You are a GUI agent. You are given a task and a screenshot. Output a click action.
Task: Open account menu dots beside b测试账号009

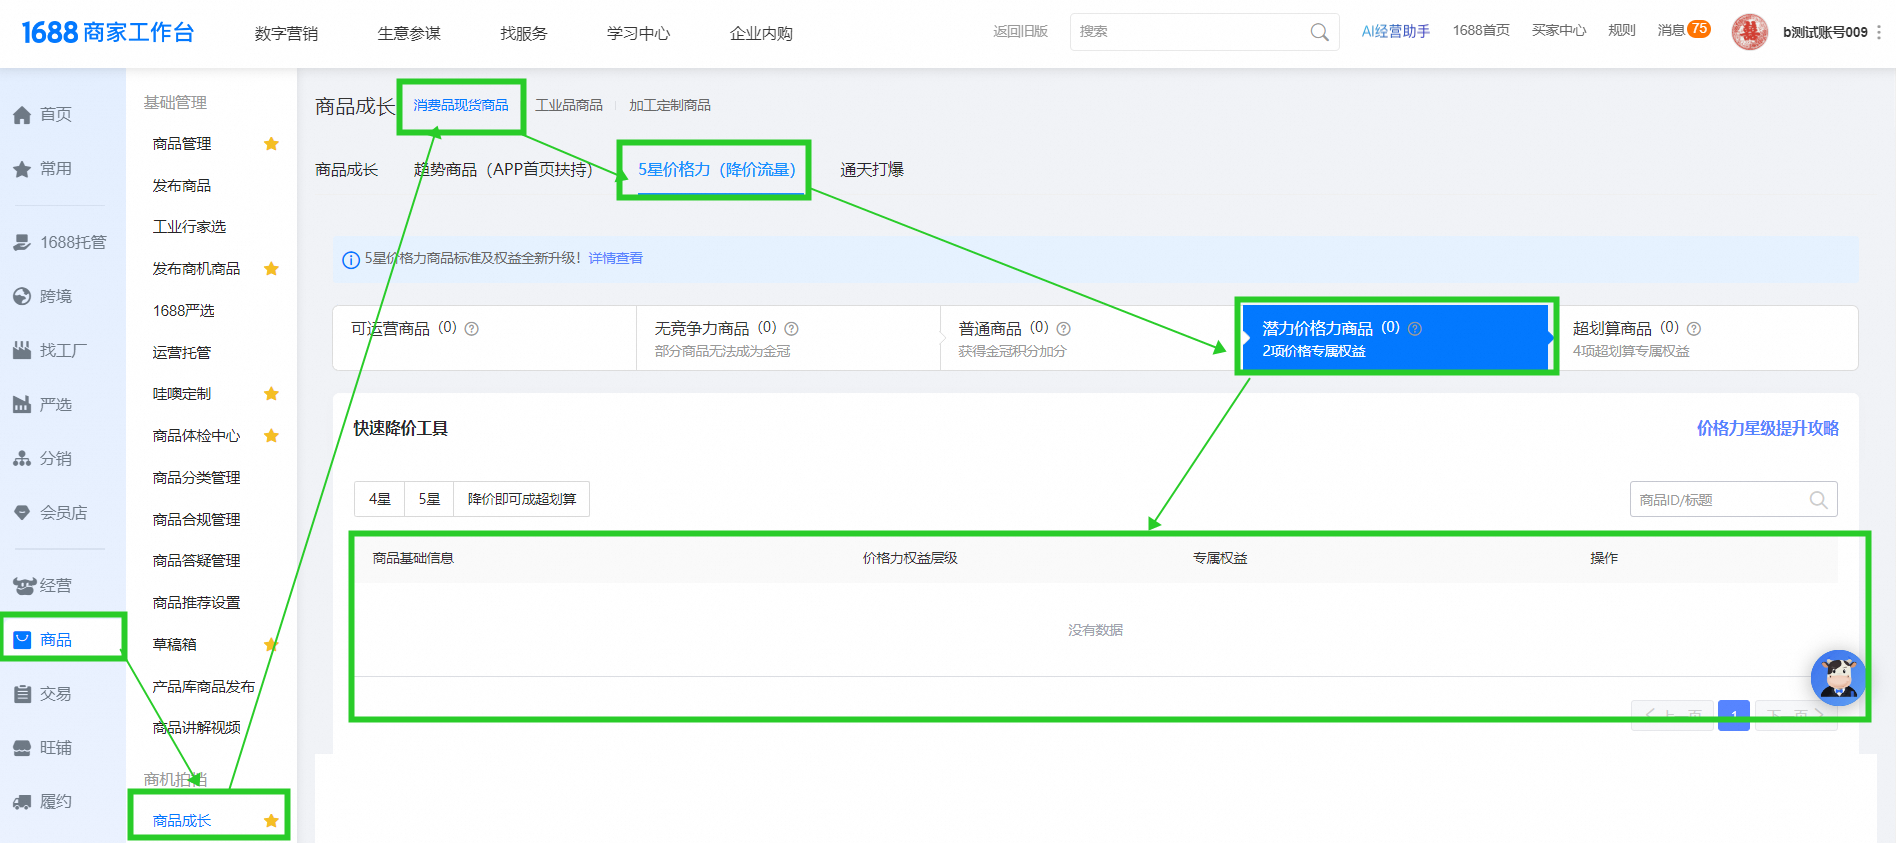[1879, 32]
